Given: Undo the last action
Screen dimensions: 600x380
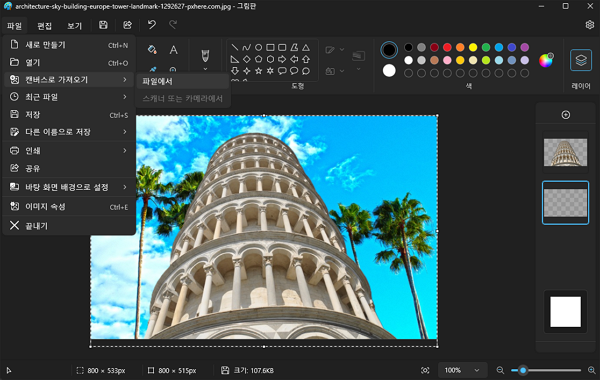Looking at the screenshot, I should coord(152,25).
